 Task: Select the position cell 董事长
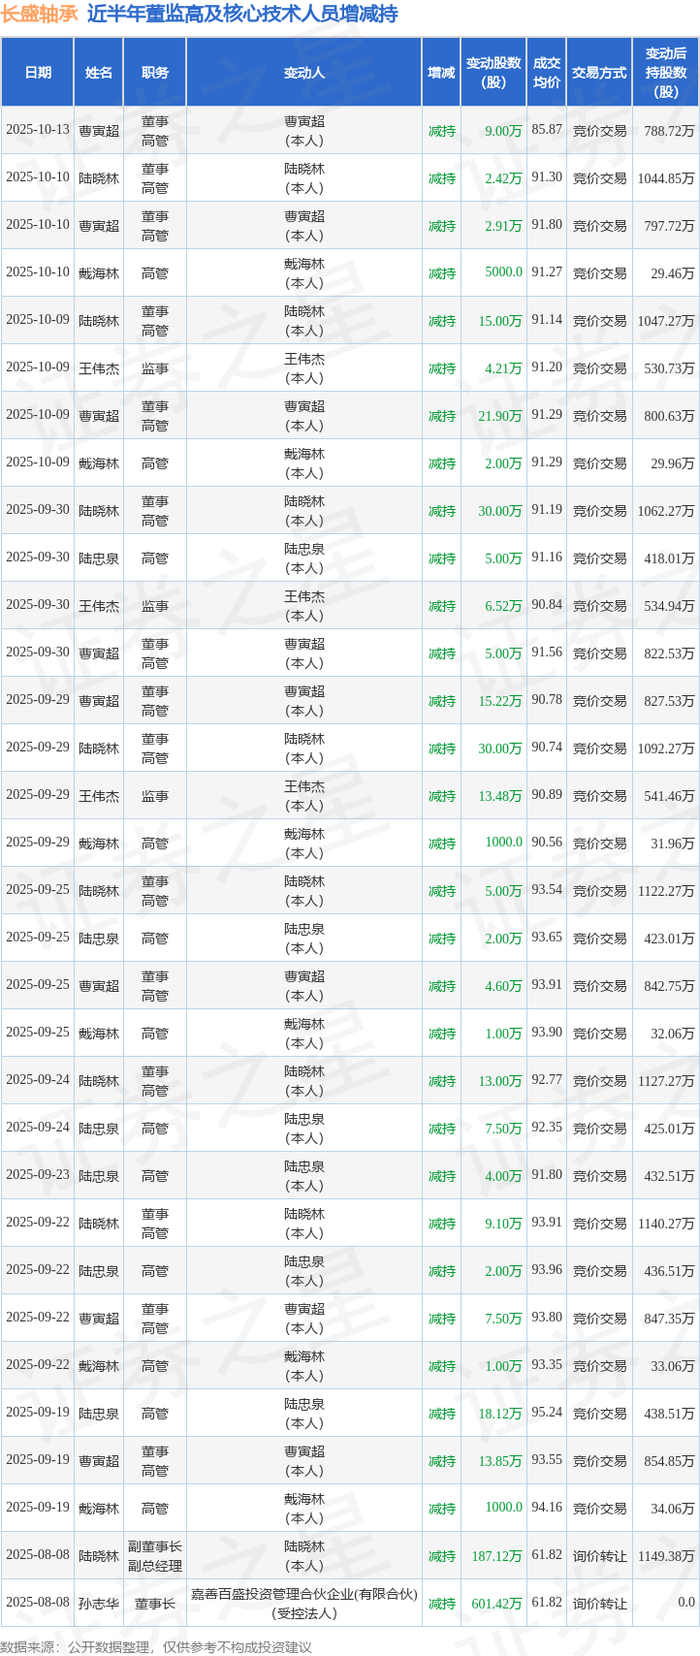155,1603
